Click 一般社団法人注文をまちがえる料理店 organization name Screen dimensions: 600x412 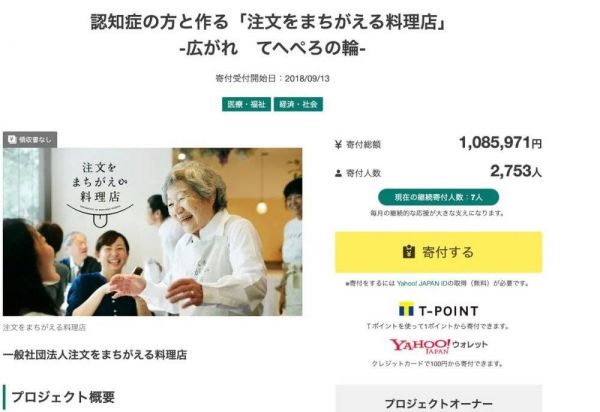(x=95, y=355)
